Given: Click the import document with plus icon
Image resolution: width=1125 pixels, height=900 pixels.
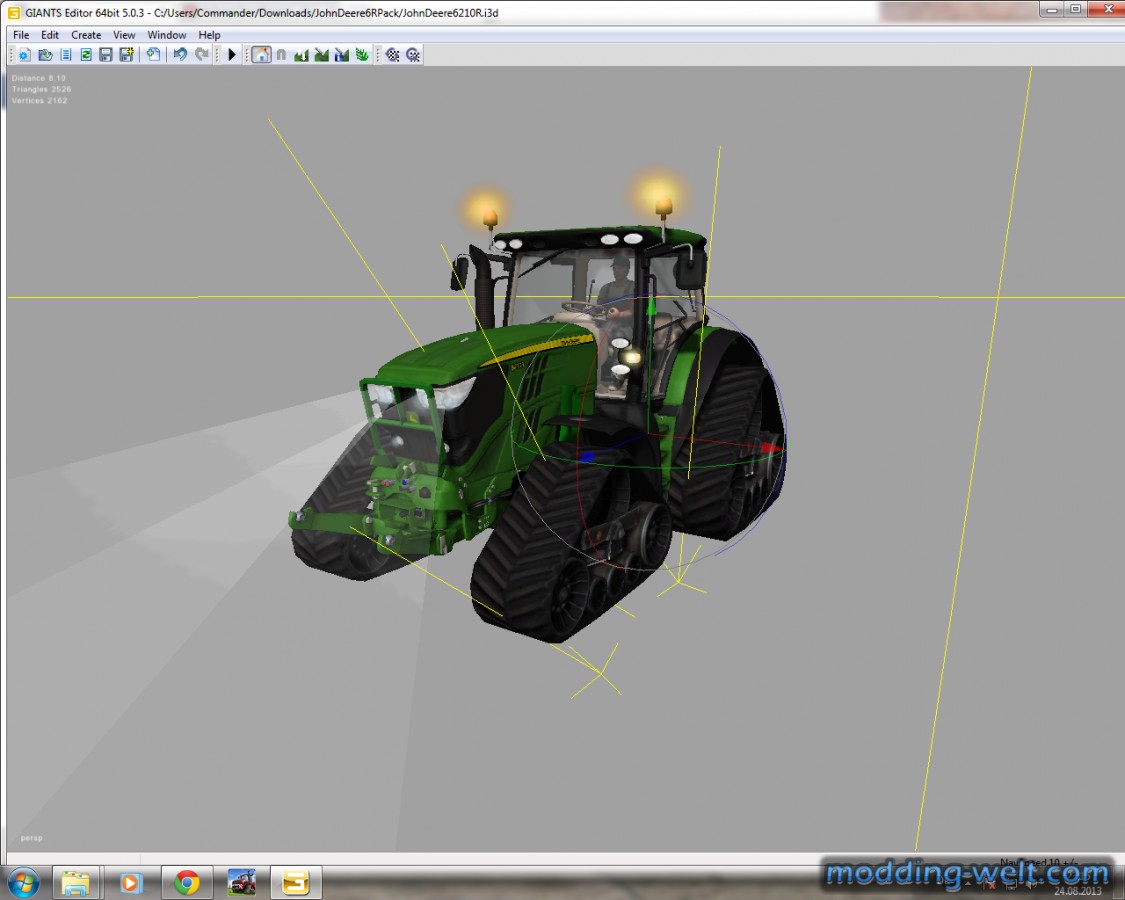Looking at the screenshot, I should (x=153, y=55).
